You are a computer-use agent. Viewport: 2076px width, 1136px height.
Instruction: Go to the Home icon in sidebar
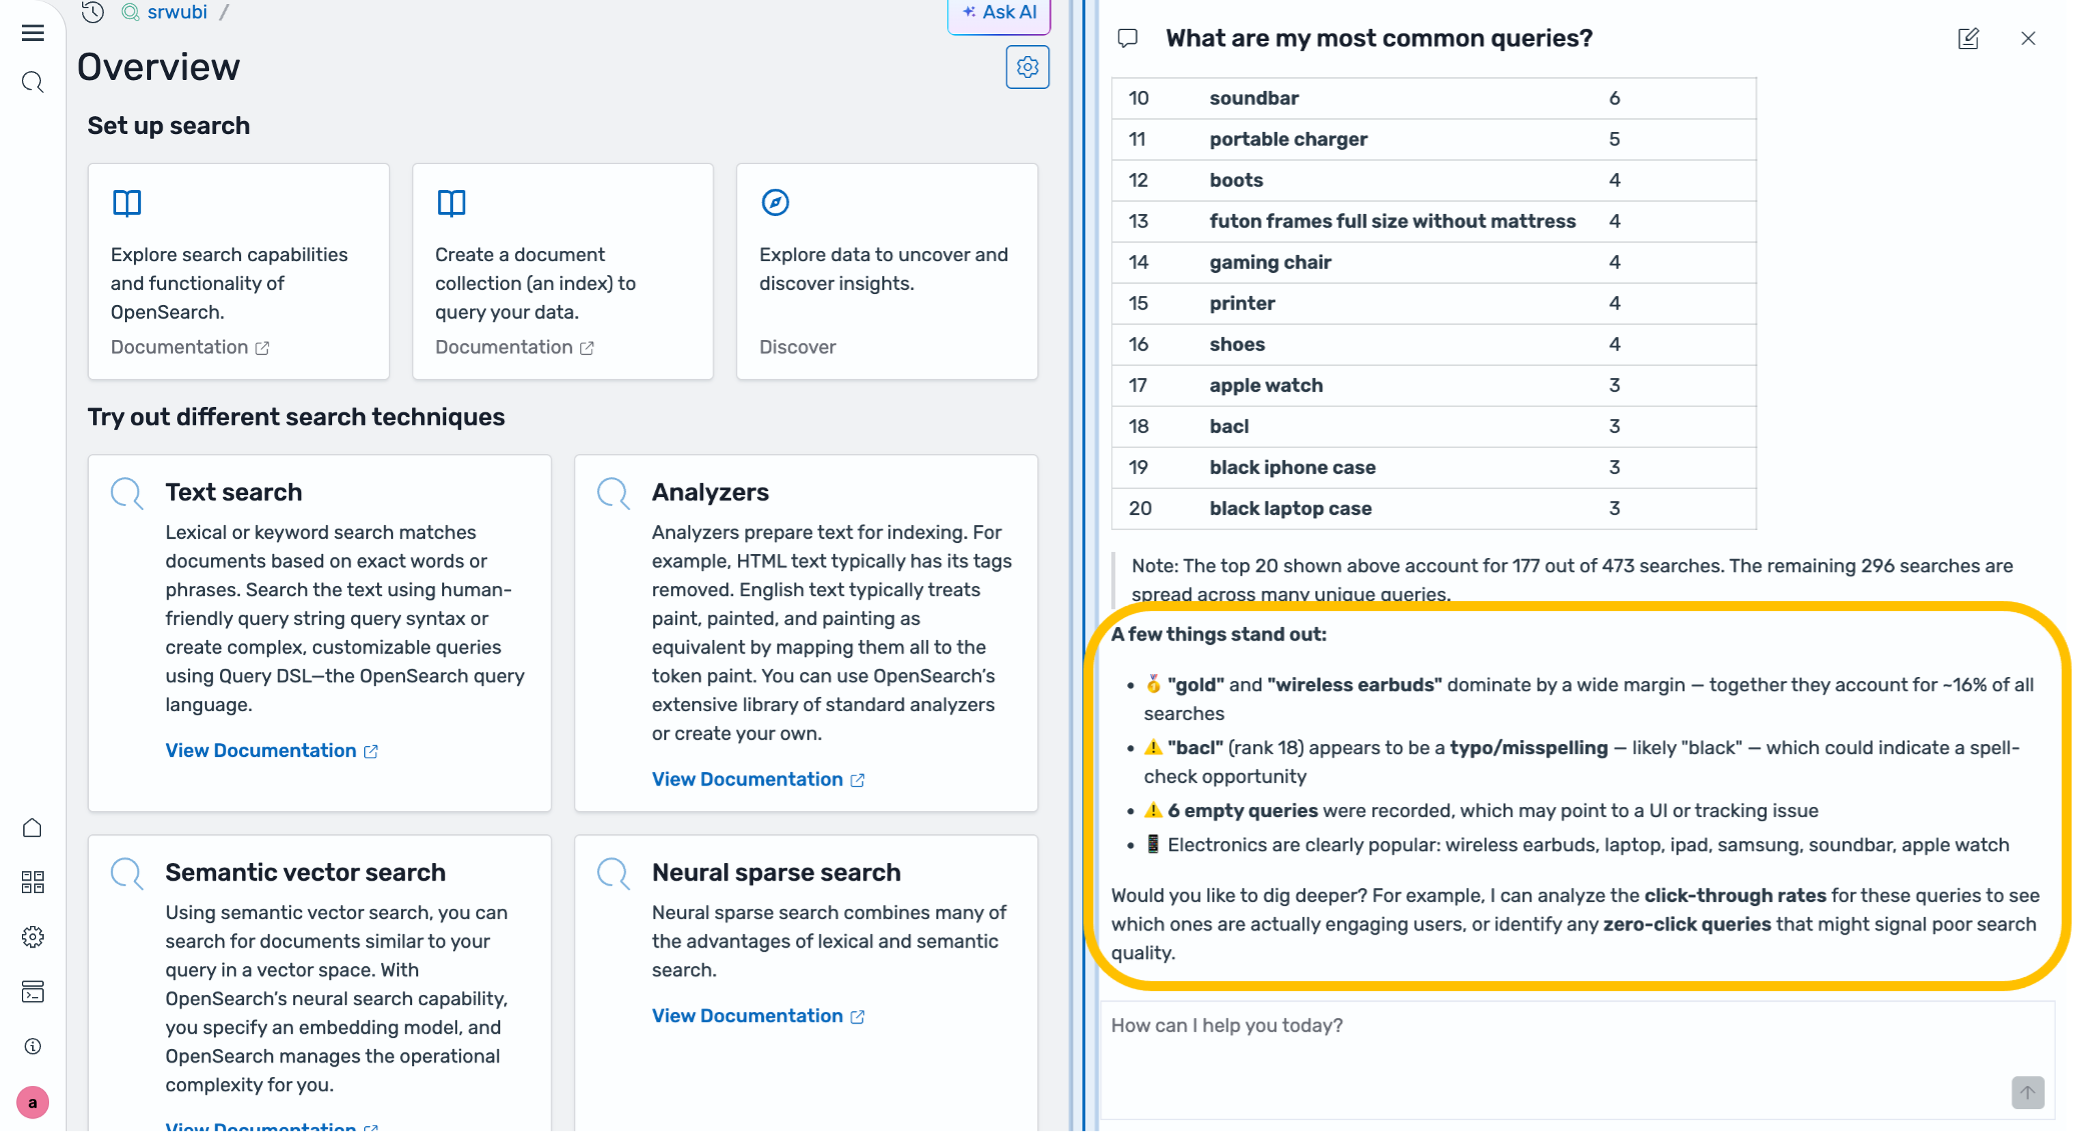(x=33, y=828)
